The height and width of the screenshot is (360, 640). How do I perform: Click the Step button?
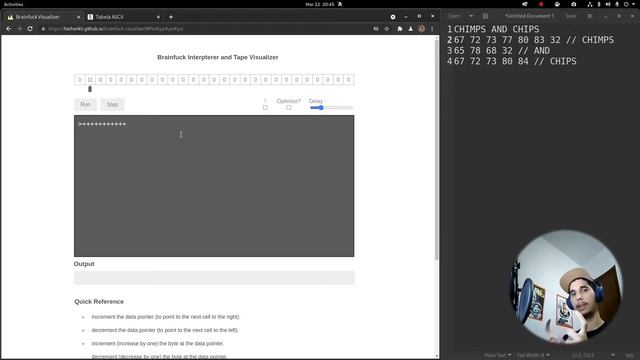click(112, 104)
